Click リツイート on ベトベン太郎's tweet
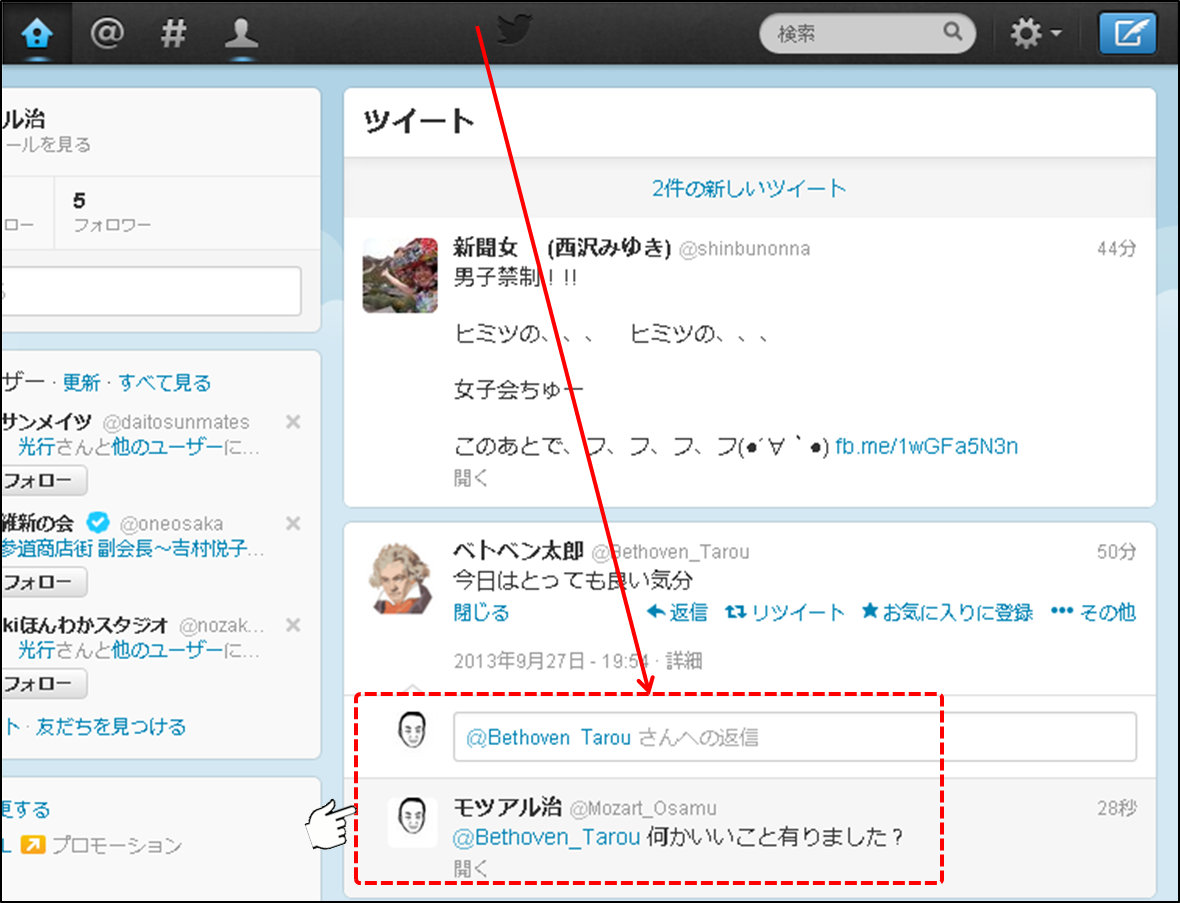Image resolution: width=1180 pixels, height=903 pixels. 785,612
